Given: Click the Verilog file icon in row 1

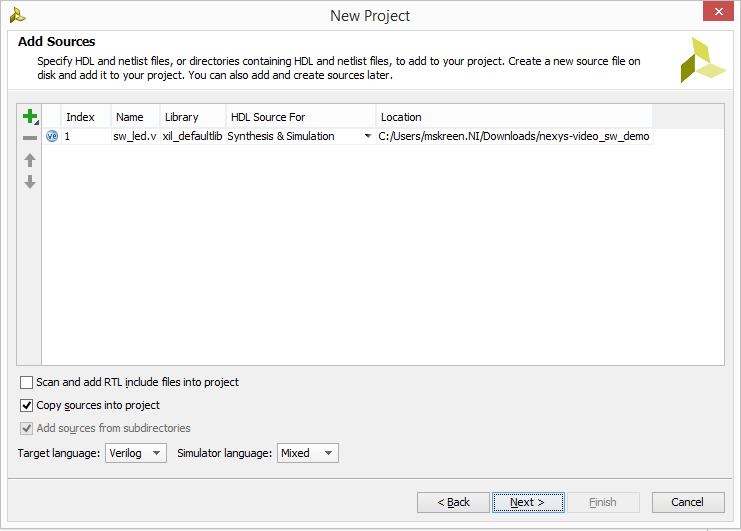Looking at the screenshot, I should pyautogui.click(x=52, y=136).
